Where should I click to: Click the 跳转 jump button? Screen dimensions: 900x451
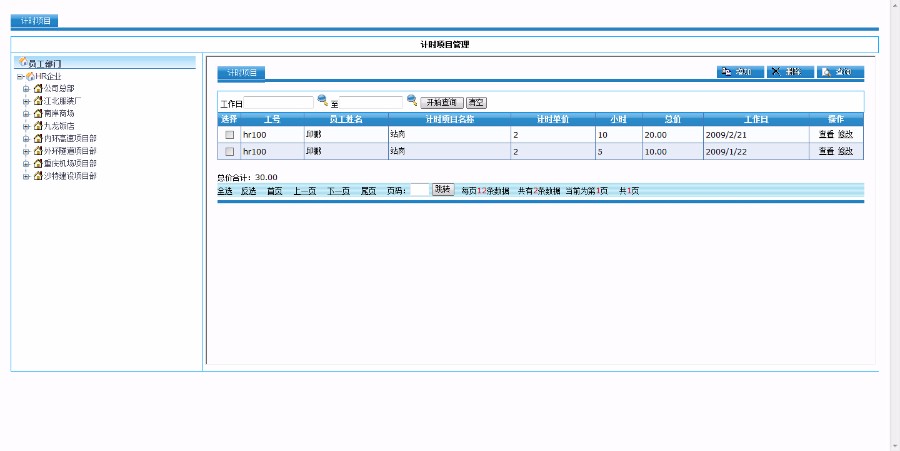click(443, 189)
